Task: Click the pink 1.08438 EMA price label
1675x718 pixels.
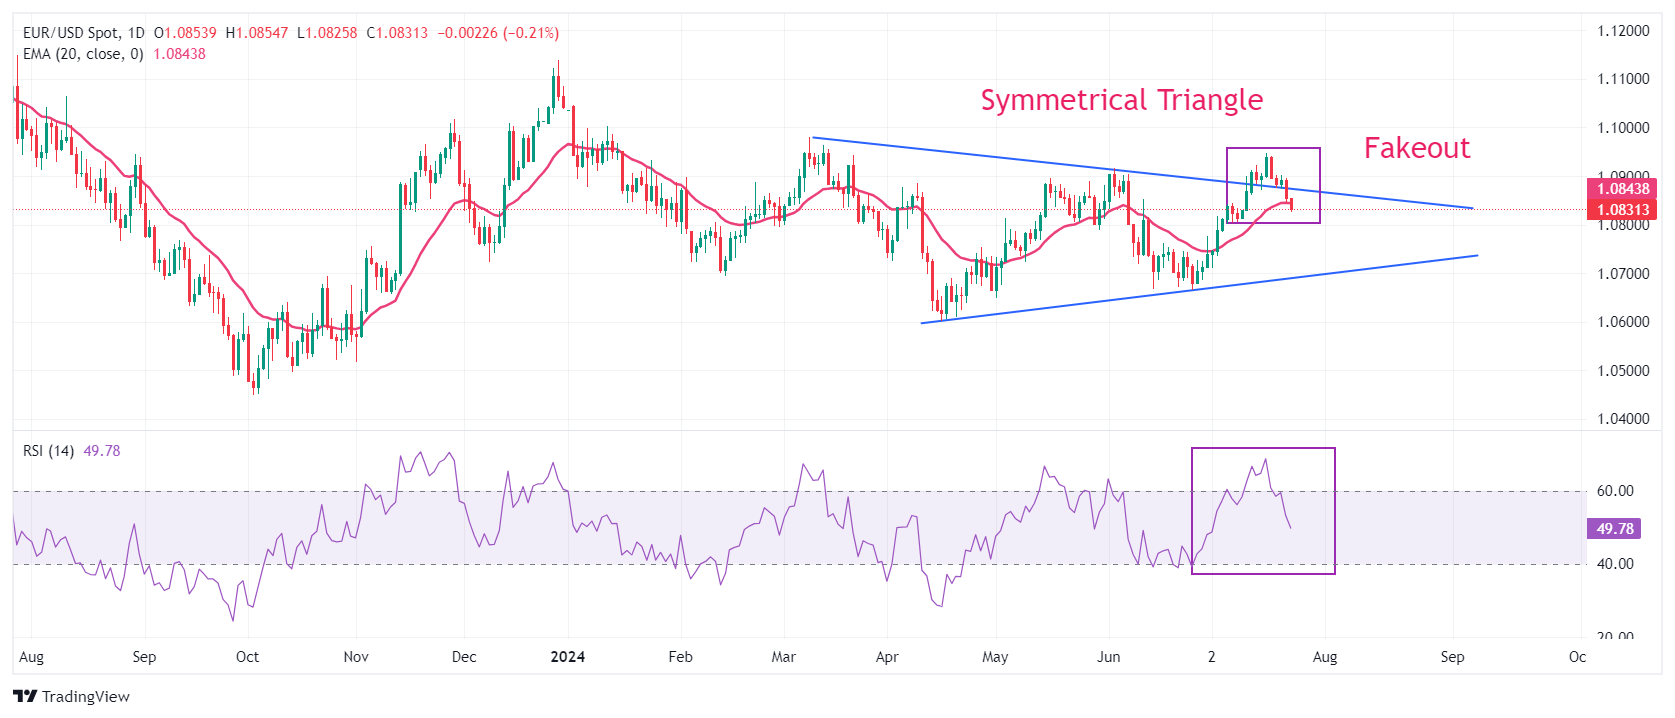Action: coord(1622,189)
